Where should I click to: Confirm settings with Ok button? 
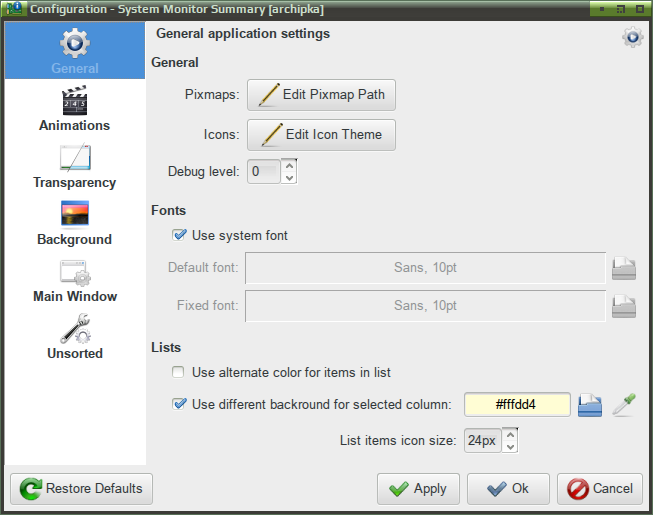coord(508,489)
